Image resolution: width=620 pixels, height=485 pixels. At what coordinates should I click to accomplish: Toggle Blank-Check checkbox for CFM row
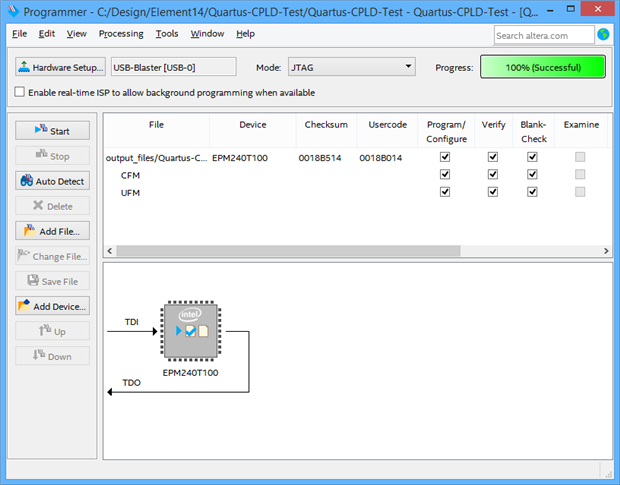532,174
